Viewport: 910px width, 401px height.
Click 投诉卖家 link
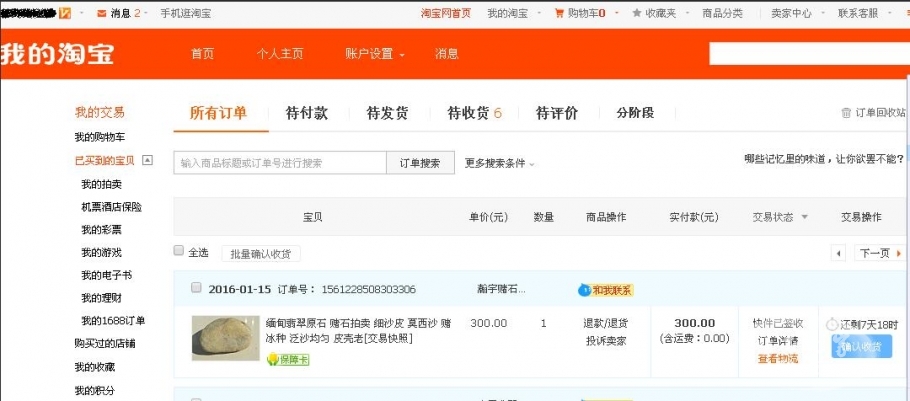[x=605, y=341]
